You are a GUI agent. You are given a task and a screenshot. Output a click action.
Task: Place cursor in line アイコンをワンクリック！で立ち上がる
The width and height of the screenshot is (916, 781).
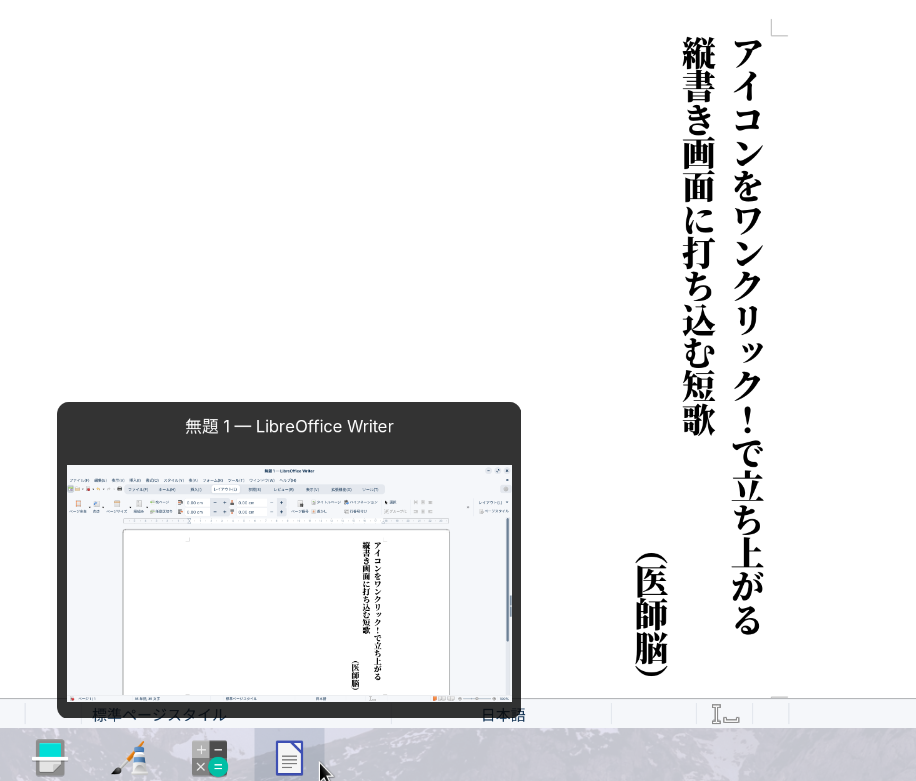(x=748, y=337)
